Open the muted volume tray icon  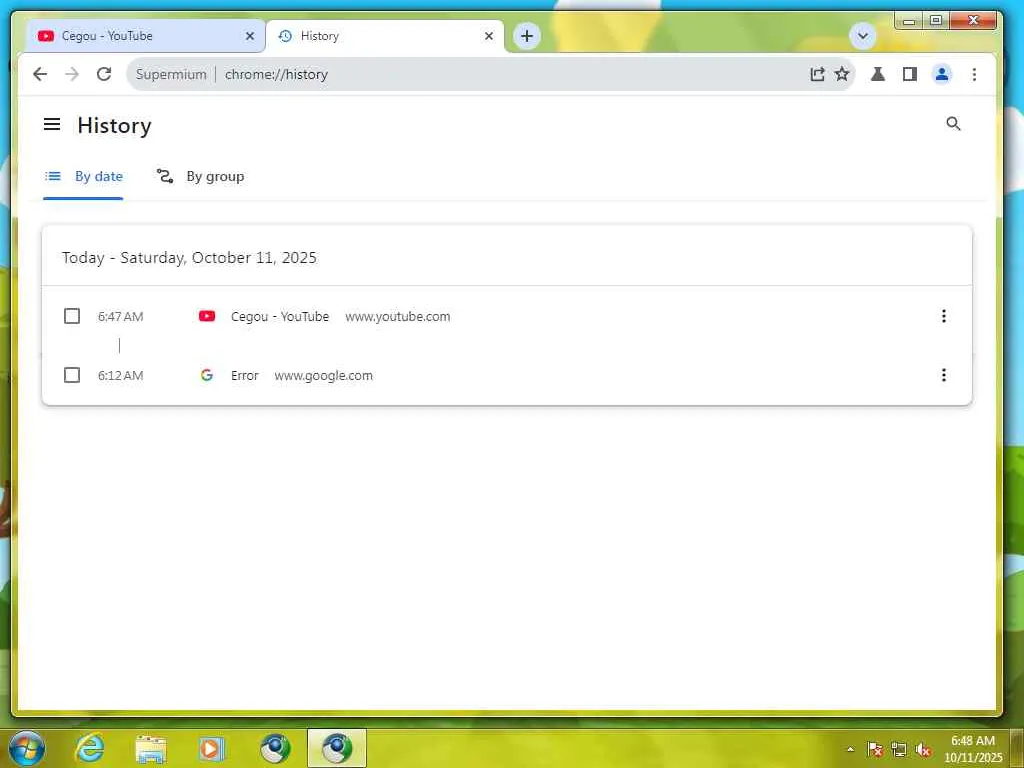[x=923, y=750]
